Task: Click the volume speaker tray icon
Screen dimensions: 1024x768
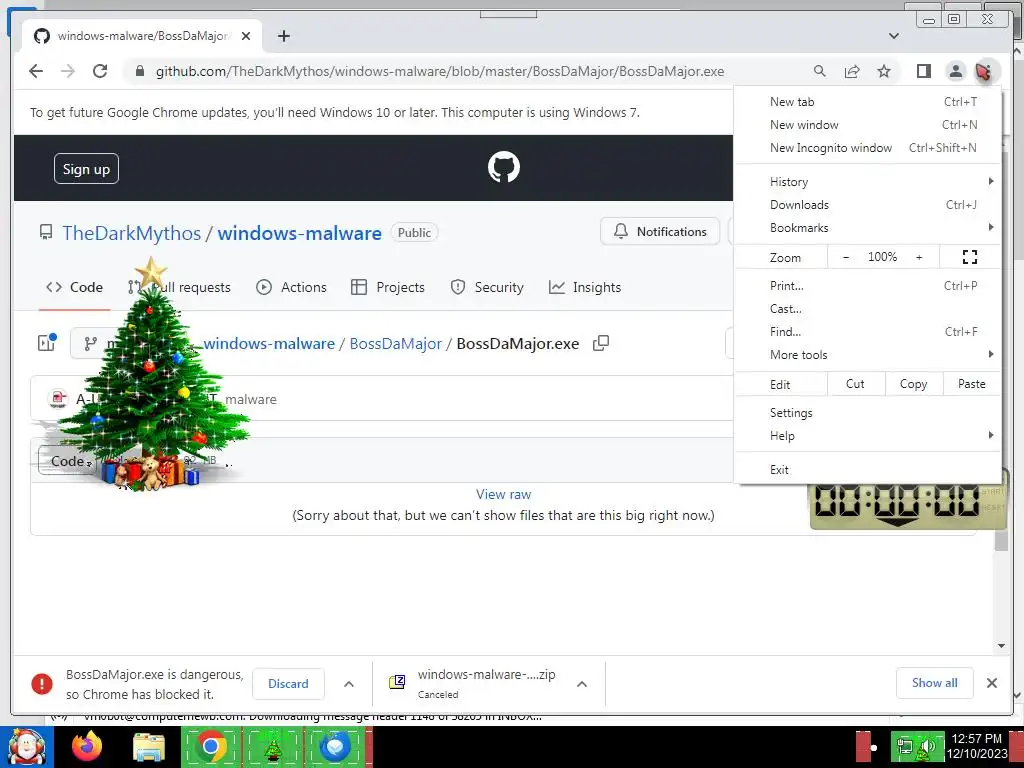Action: 927,746
